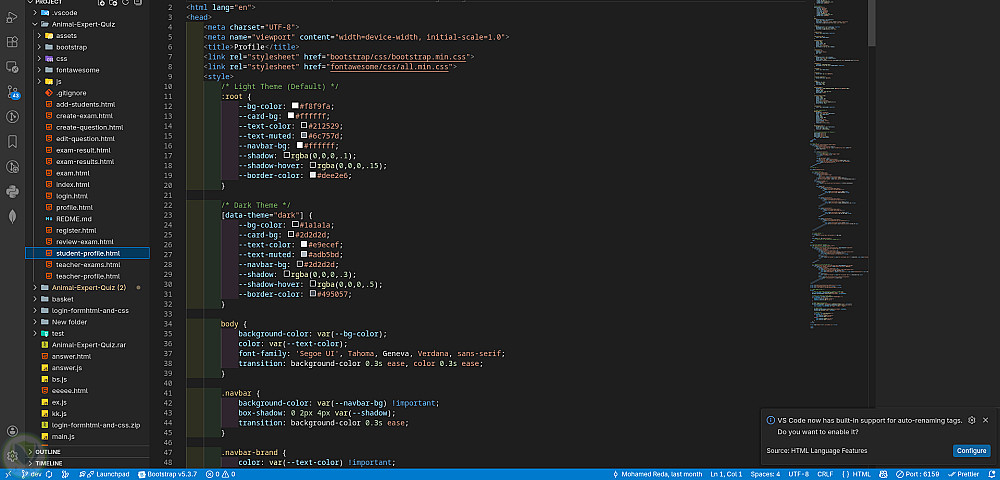Image resolution: width=1000 pixels, height=480 pixels.
Task: Change HTML language mode
Action: click(856, 474)
